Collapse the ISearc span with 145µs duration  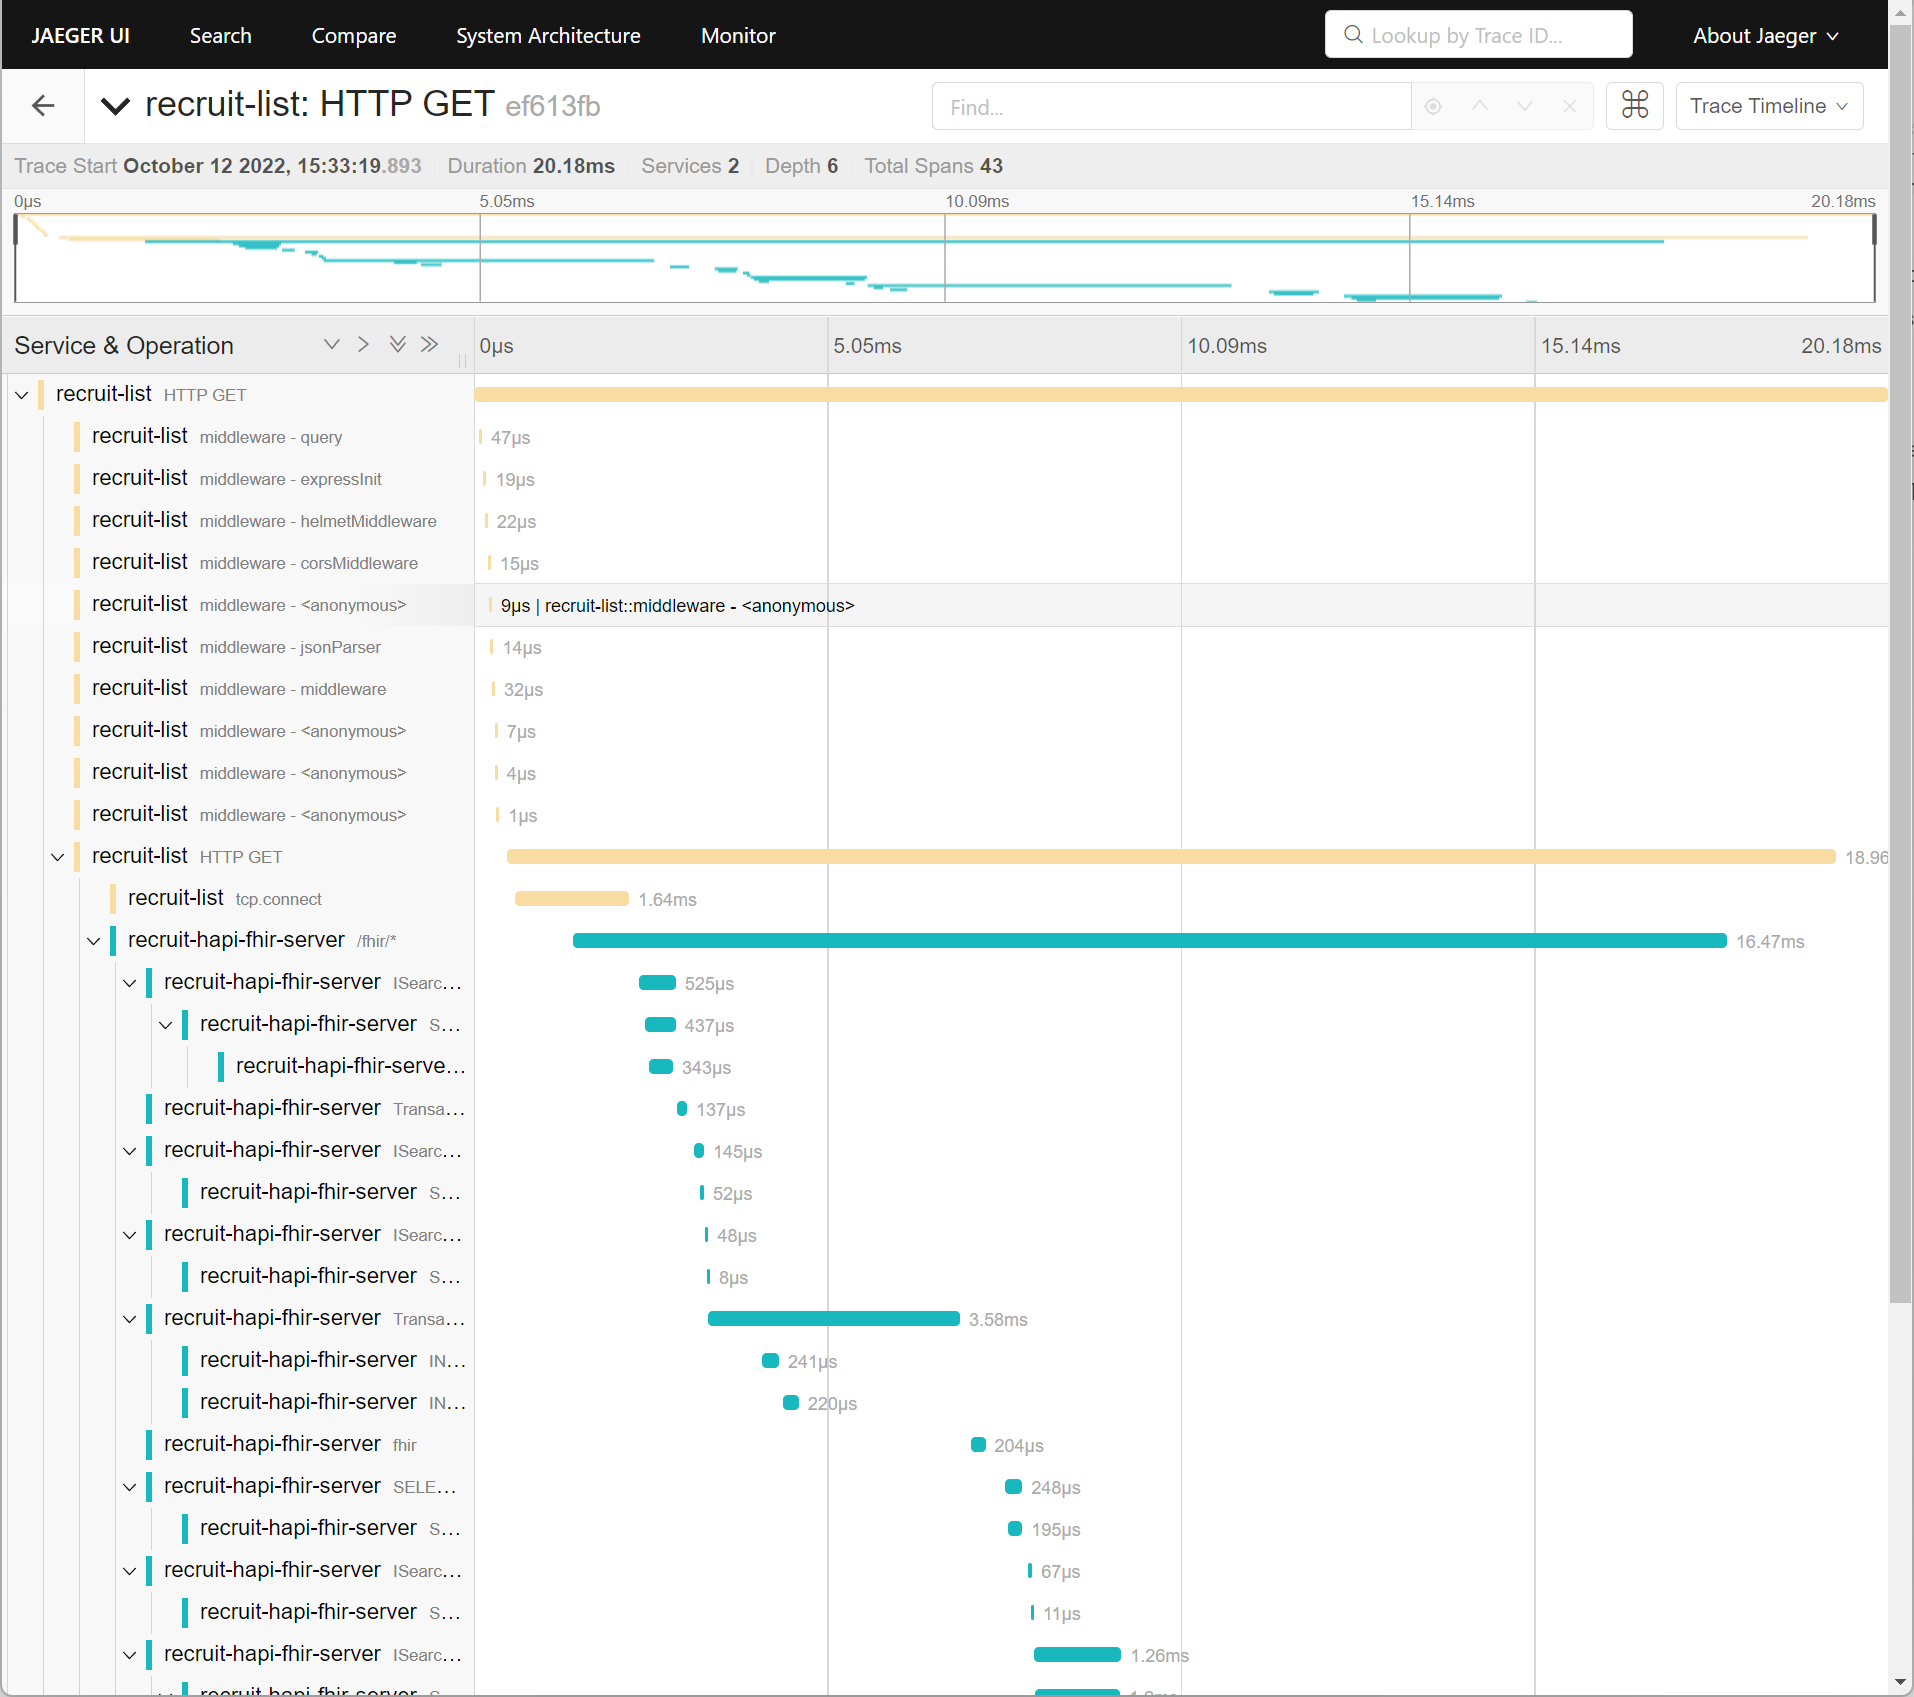coord(129,1151)
